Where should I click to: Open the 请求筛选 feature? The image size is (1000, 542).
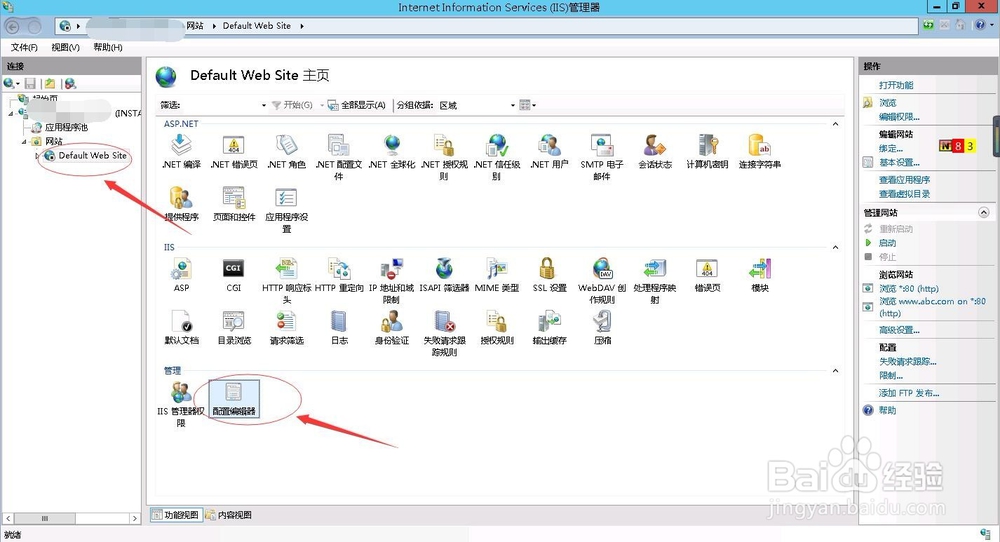286,328
